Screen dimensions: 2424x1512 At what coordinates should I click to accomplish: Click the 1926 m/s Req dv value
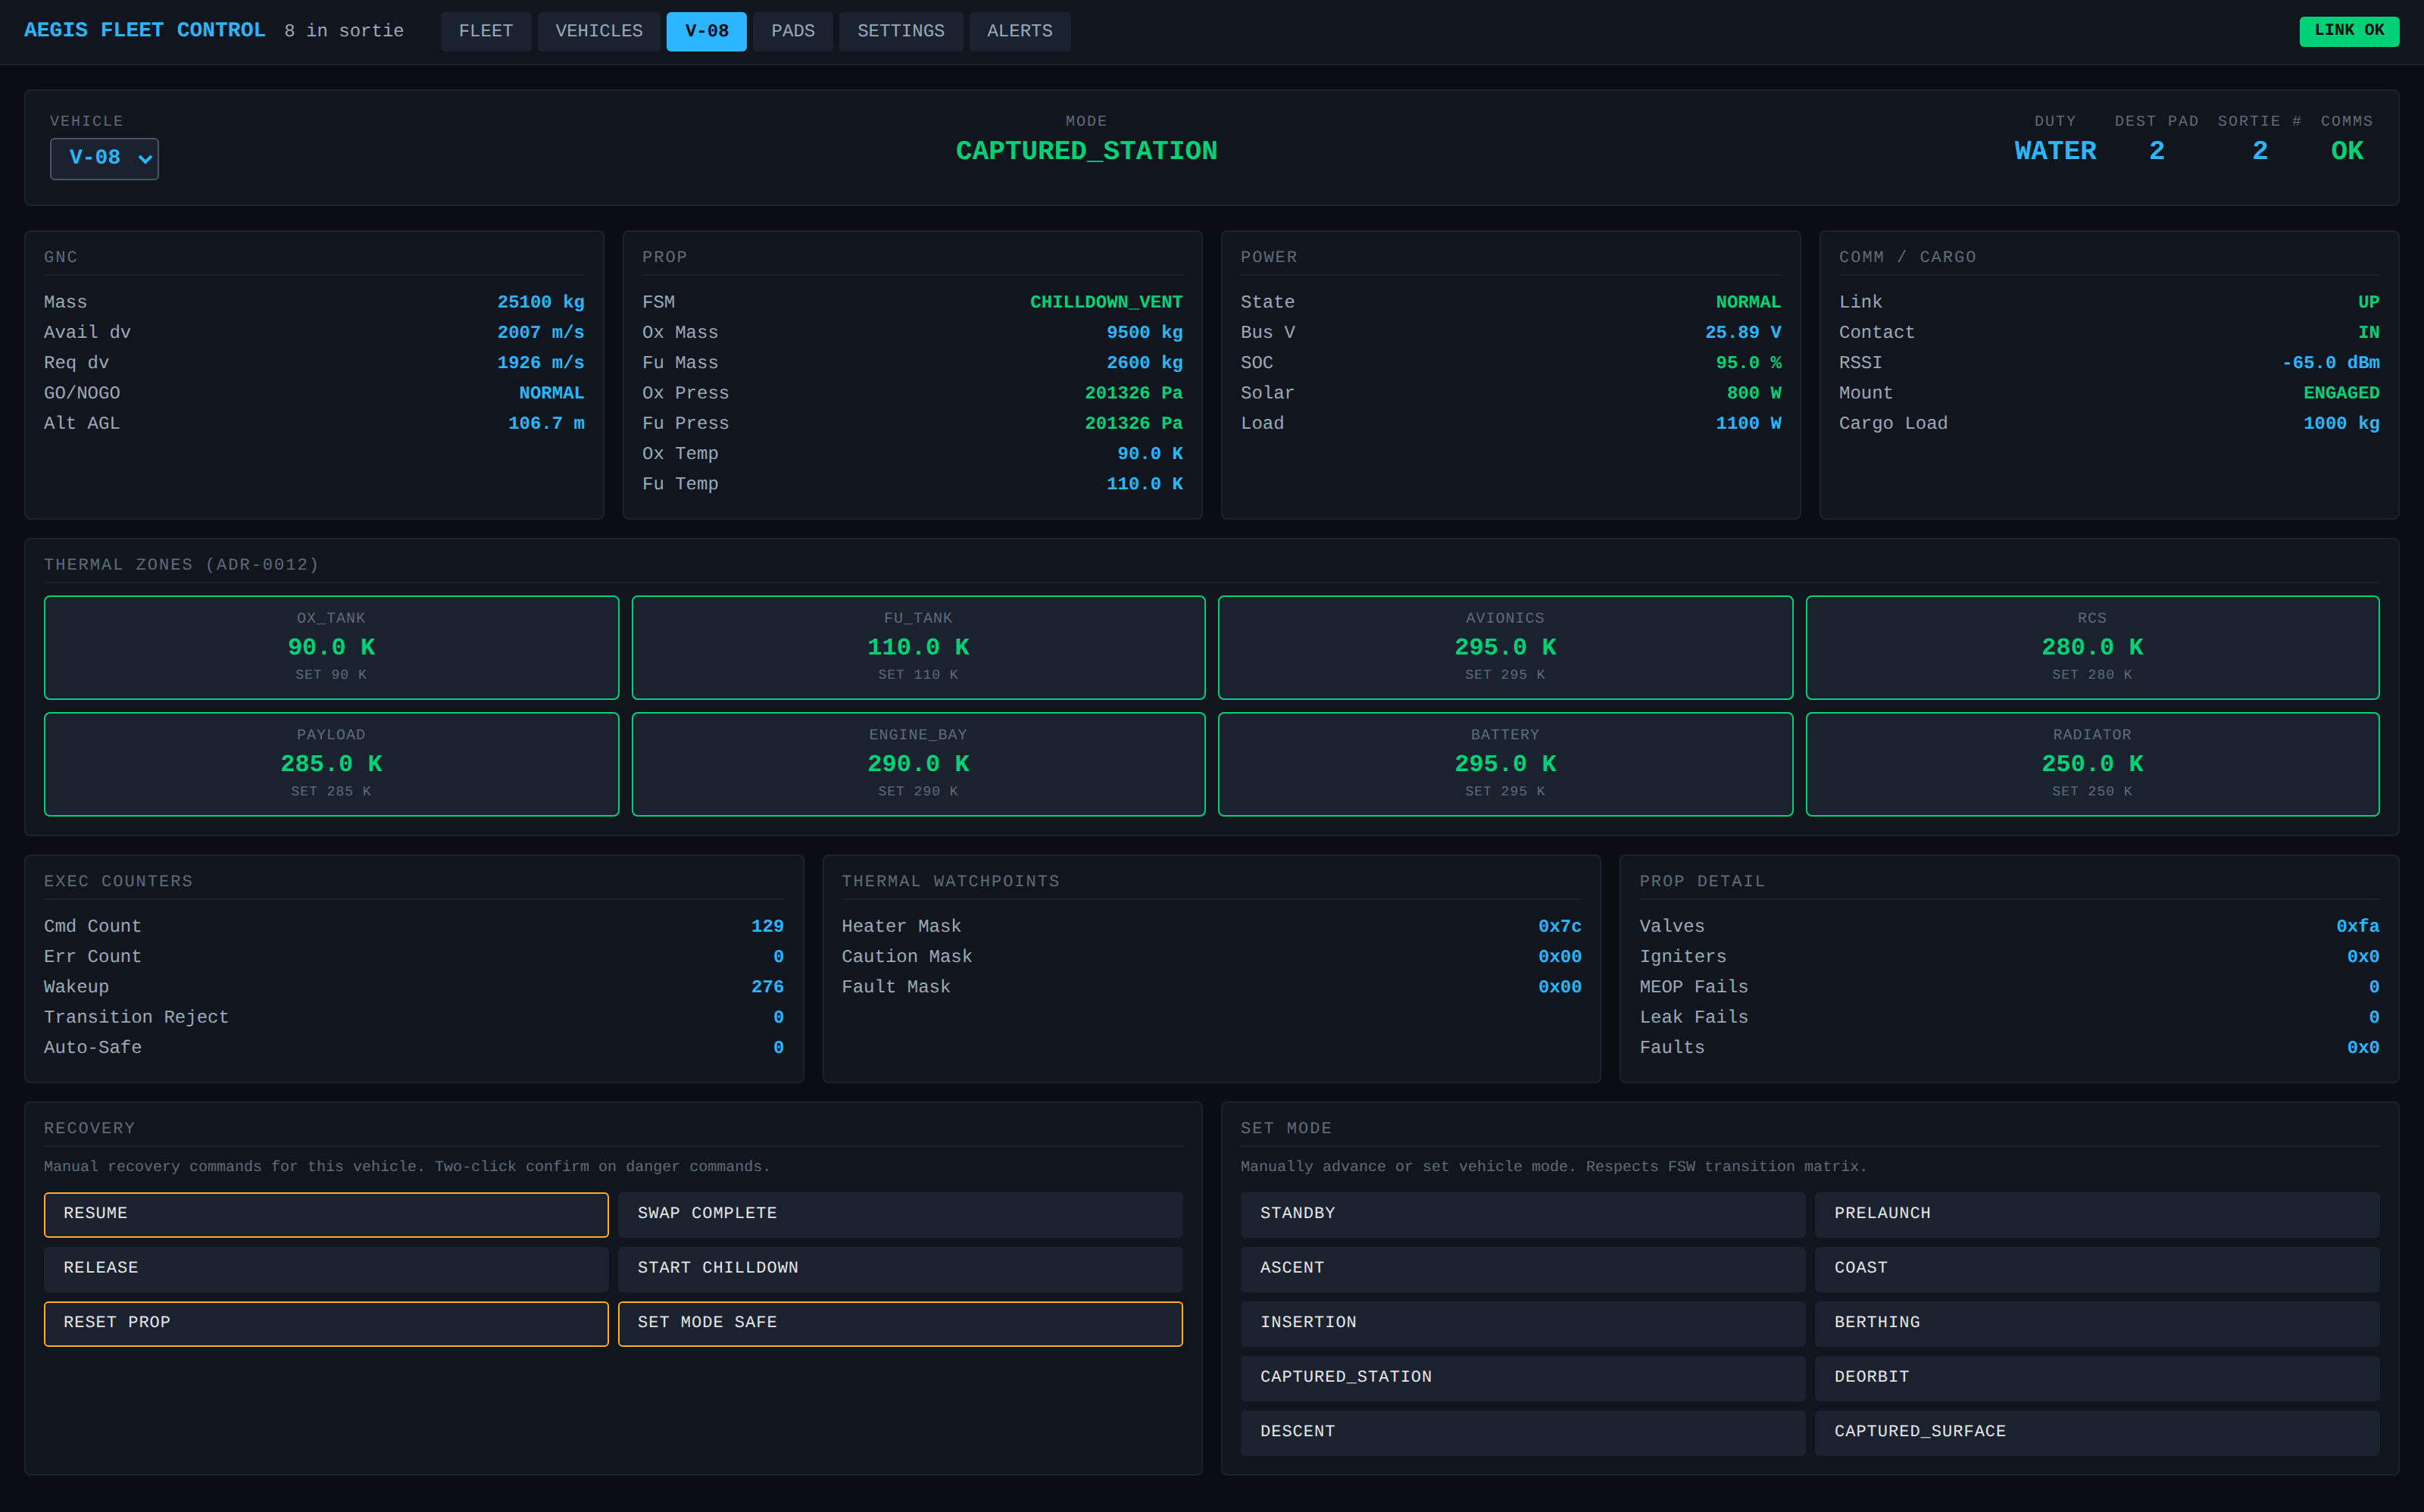pyautogui.click(x=541, y=363)
